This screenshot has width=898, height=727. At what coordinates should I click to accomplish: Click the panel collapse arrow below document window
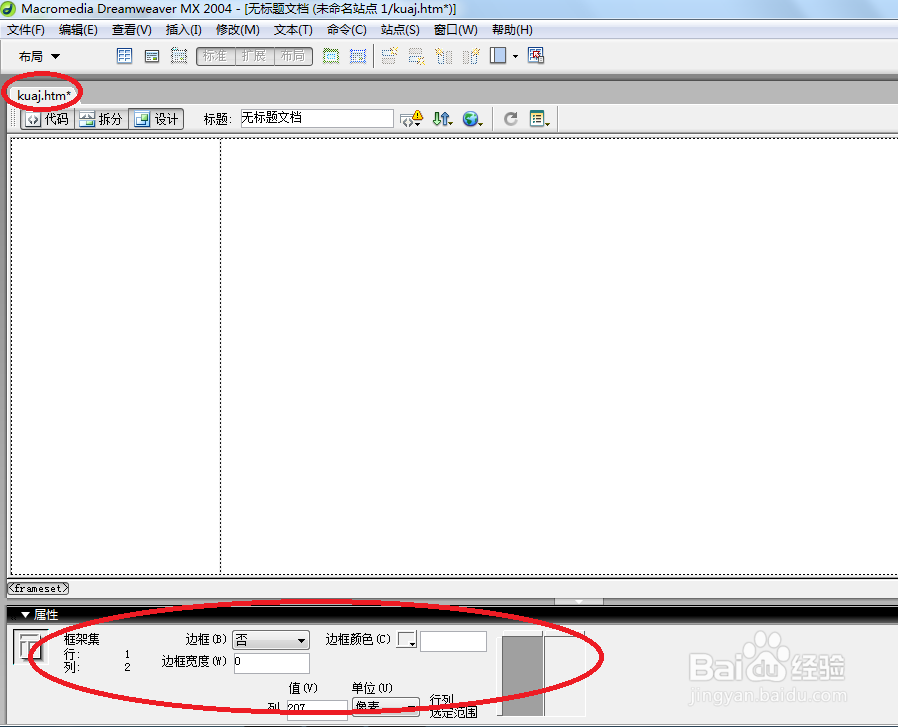[x=578, y=602]
